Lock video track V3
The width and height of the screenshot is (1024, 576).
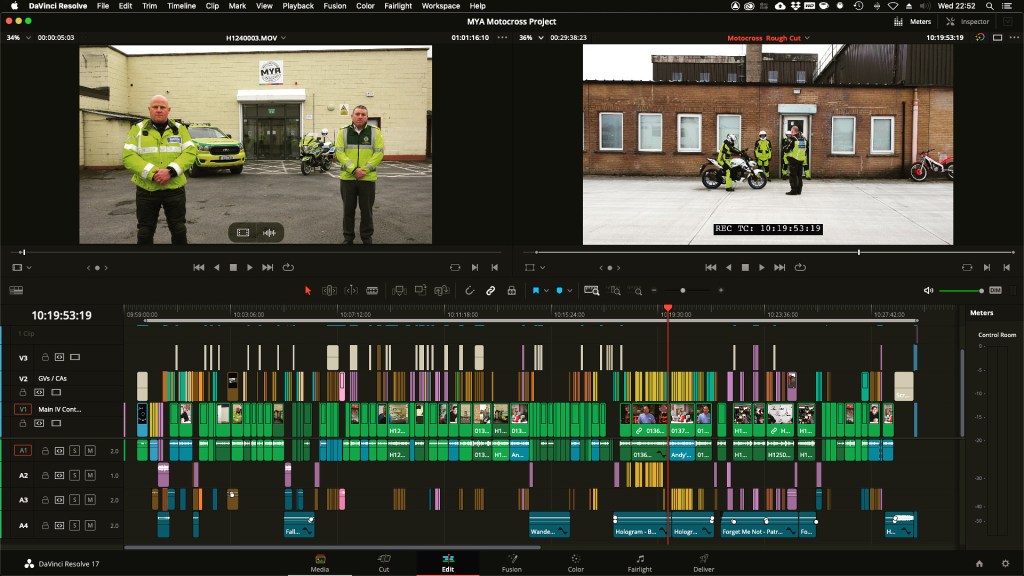pos(45,357)
